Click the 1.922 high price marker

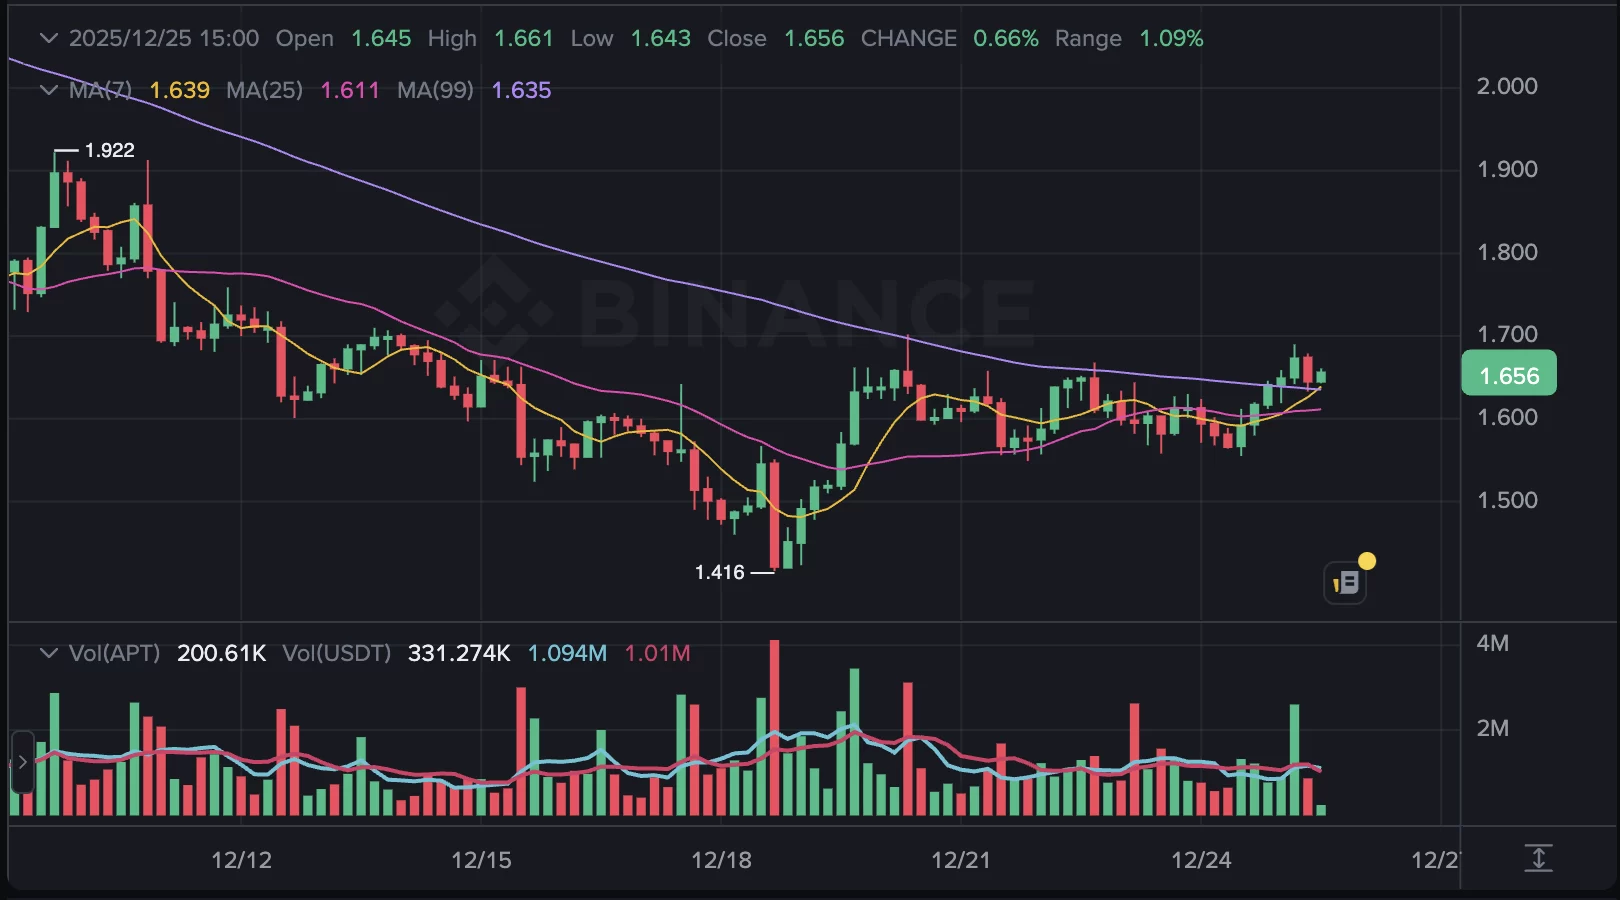(109, 150)
